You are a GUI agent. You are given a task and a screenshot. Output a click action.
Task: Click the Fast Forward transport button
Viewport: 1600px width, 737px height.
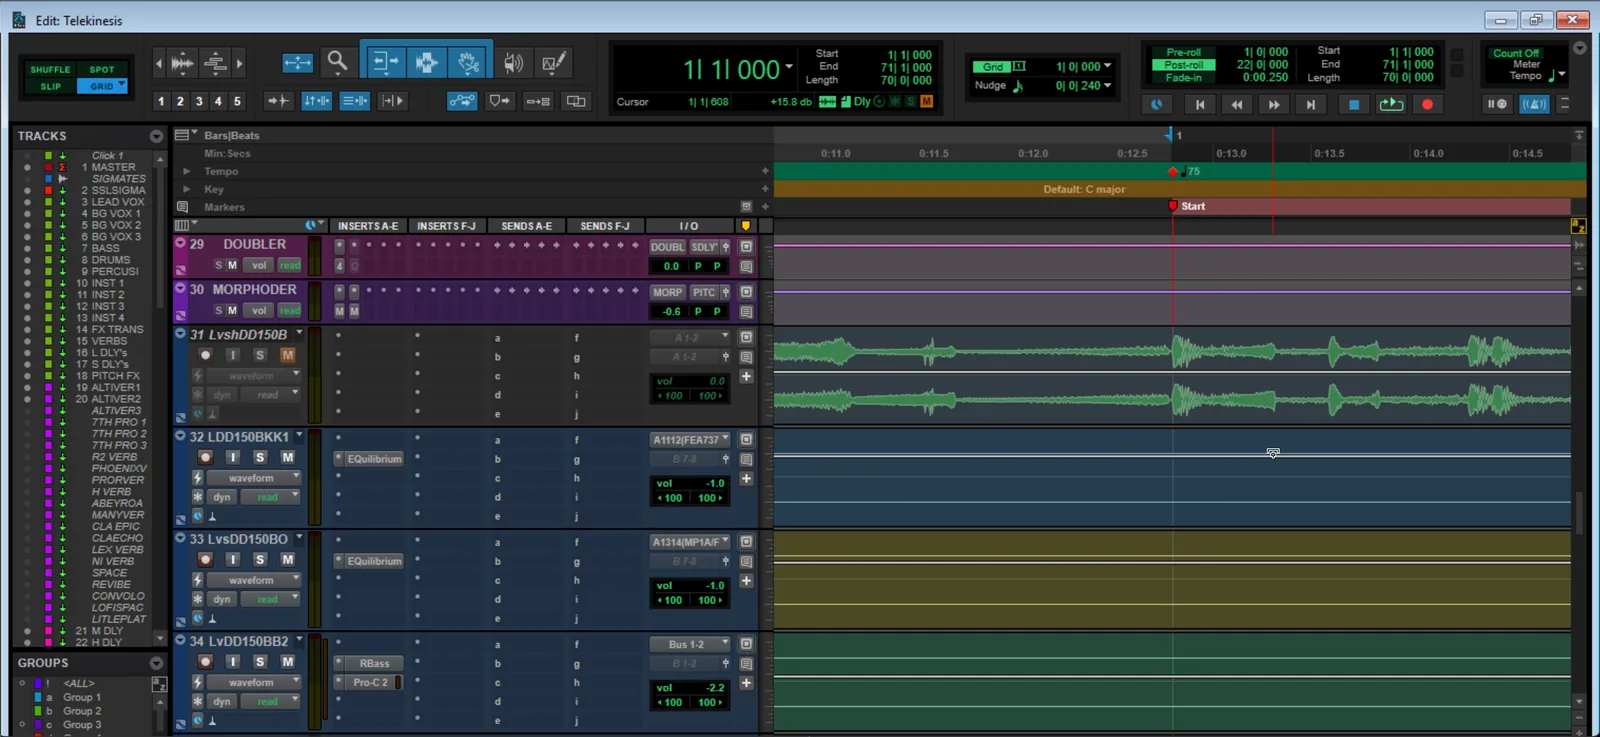tap(1273, 104)
